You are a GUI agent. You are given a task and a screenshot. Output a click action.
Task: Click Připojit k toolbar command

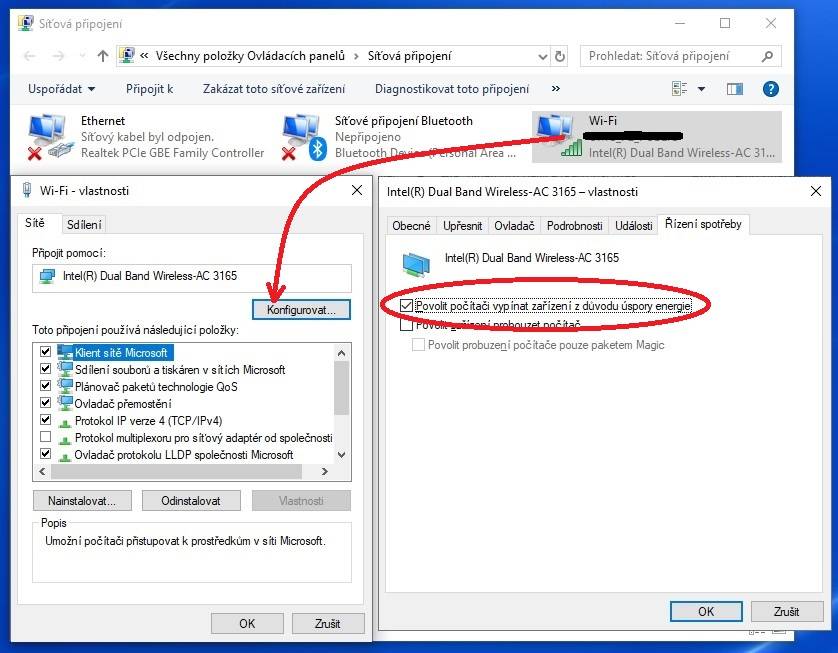(149, 89)
